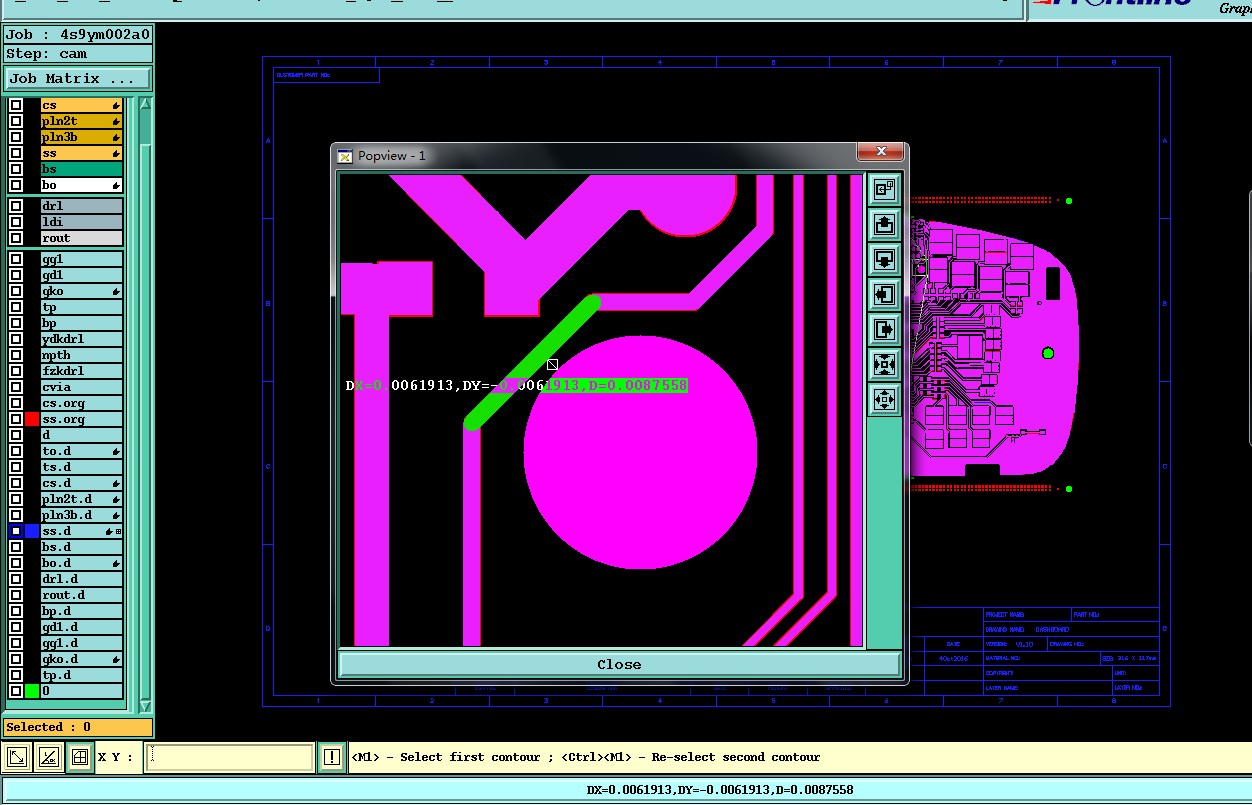Toggle the checkbox for layer bs
This screenshot has height=805, width=1252.
click(16, 169)
